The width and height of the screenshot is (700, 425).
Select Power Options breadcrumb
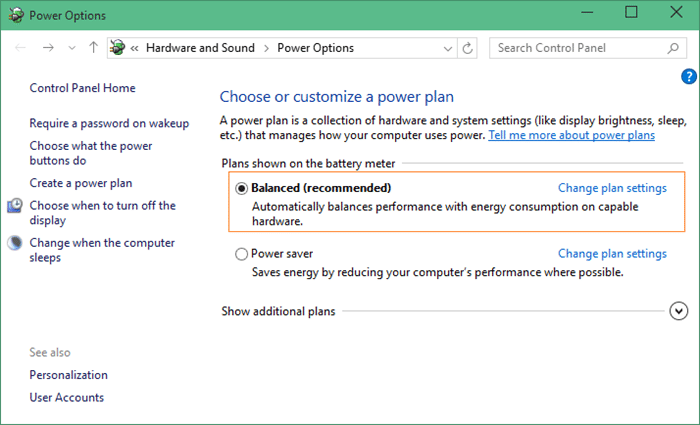tap(316, 48)
